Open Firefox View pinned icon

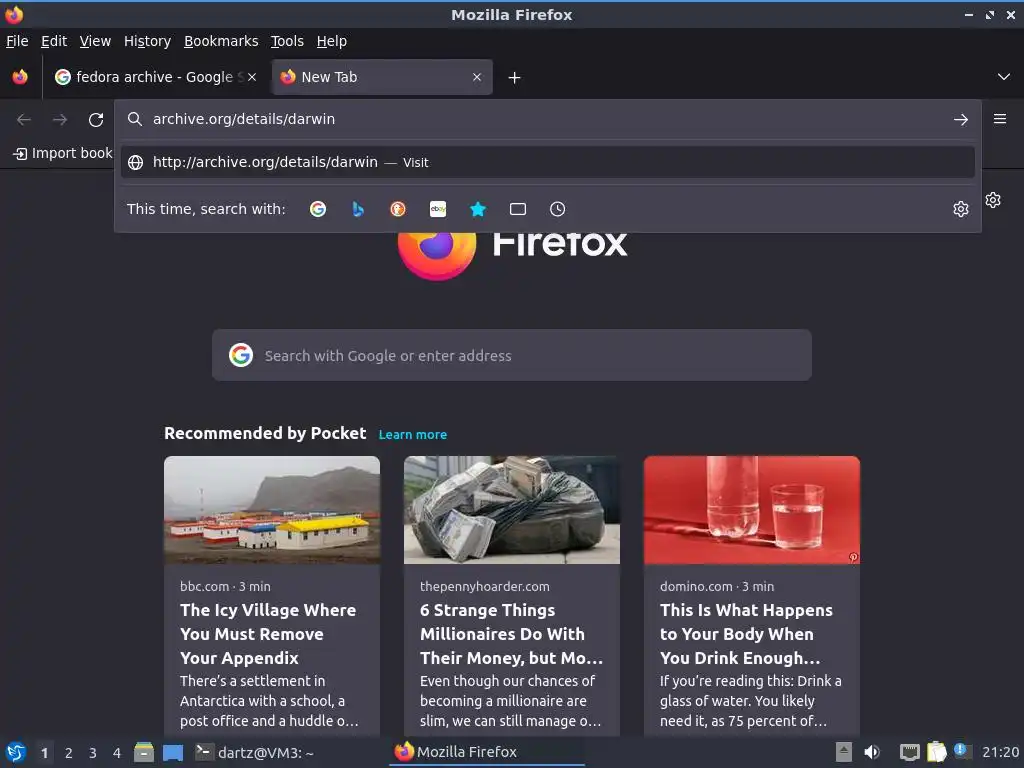coord(20,77)
